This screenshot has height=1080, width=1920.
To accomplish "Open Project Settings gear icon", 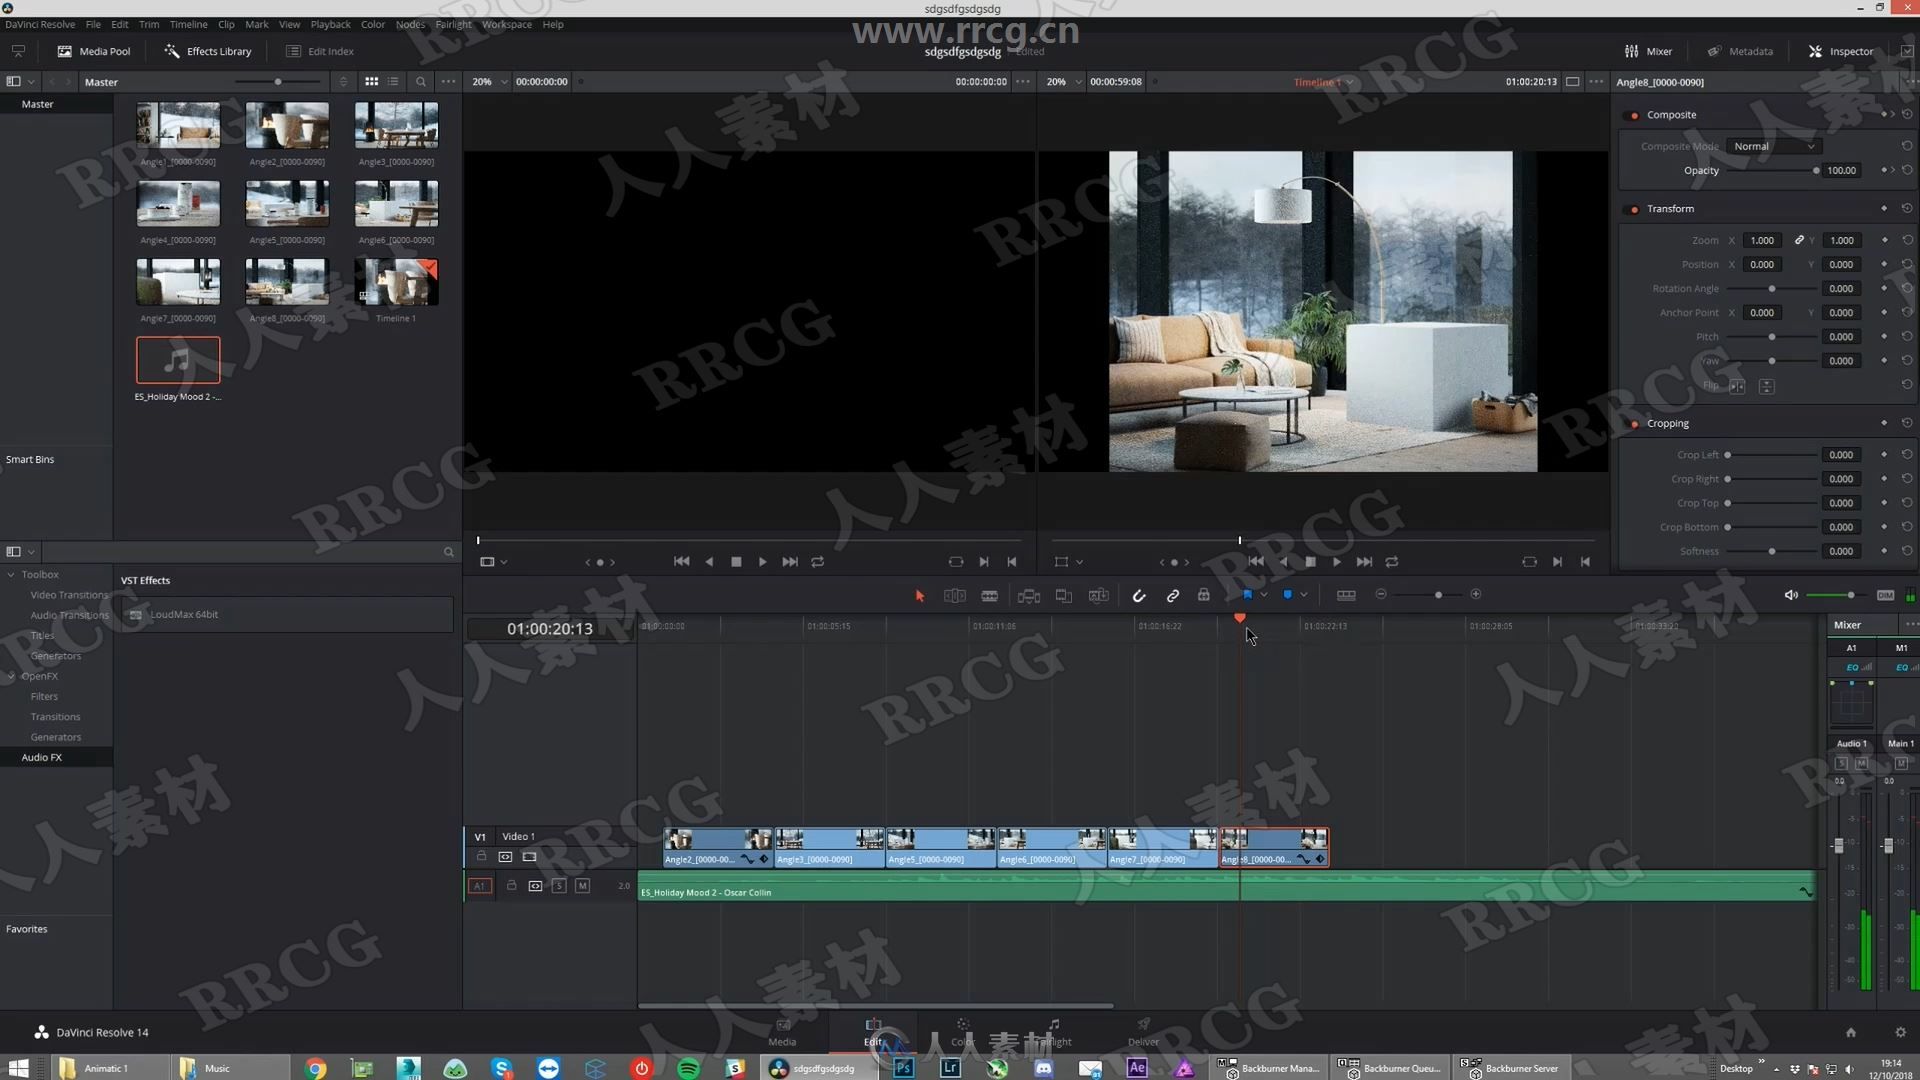I will 1900,1032.
